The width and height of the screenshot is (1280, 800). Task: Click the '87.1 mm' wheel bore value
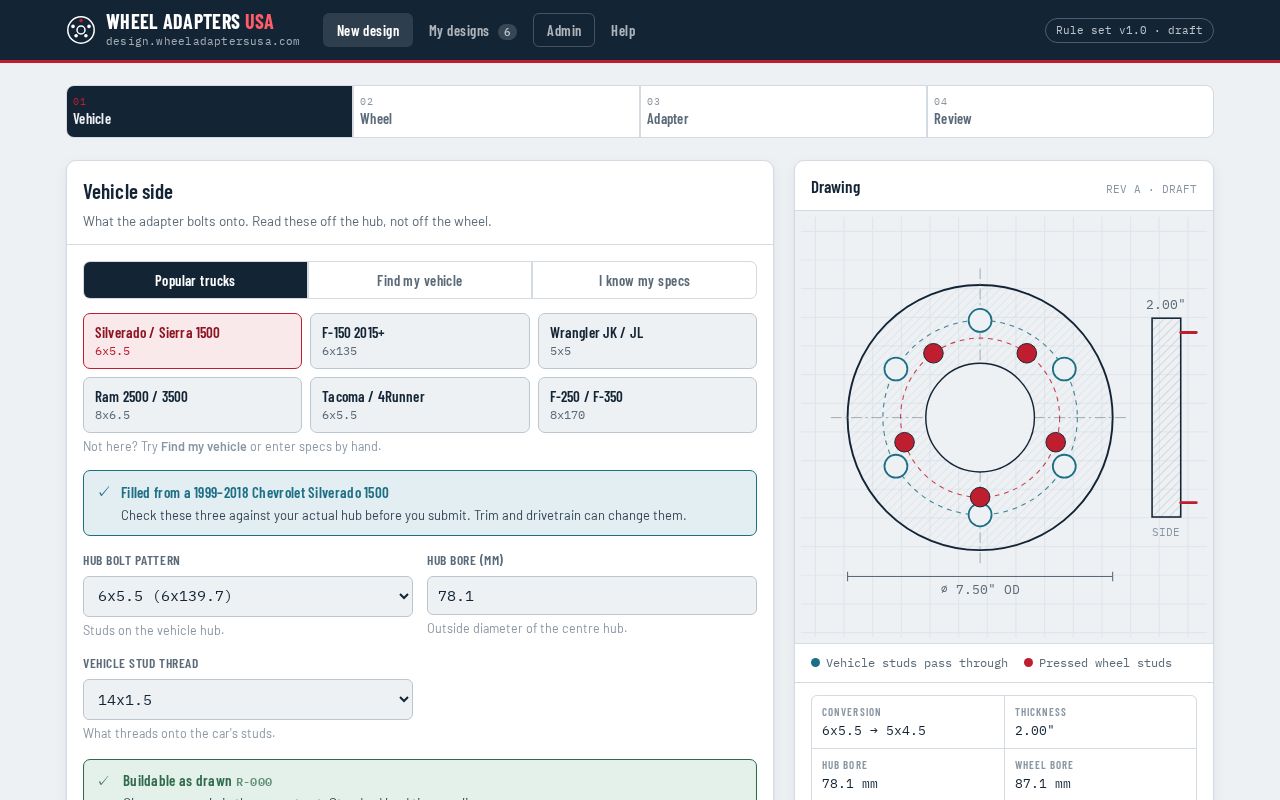click(1043, 784)
